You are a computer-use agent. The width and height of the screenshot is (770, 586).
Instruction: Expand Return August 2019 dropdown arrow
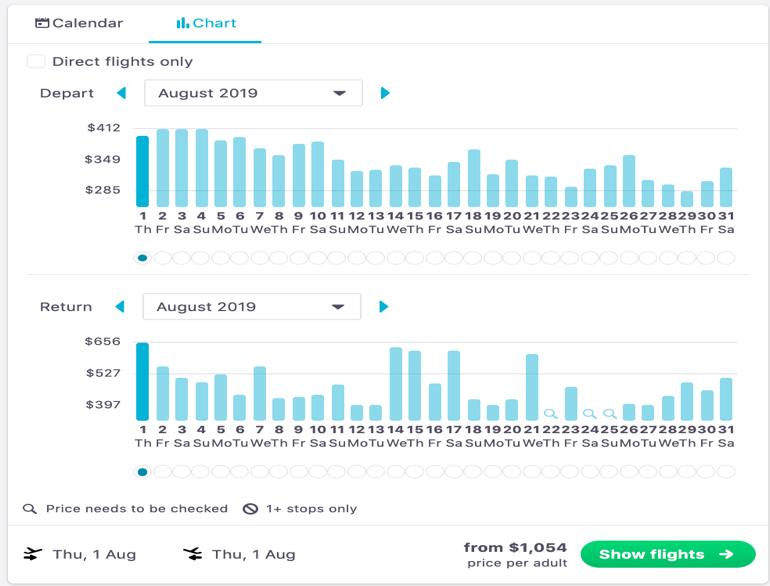[x=338, y=307]
